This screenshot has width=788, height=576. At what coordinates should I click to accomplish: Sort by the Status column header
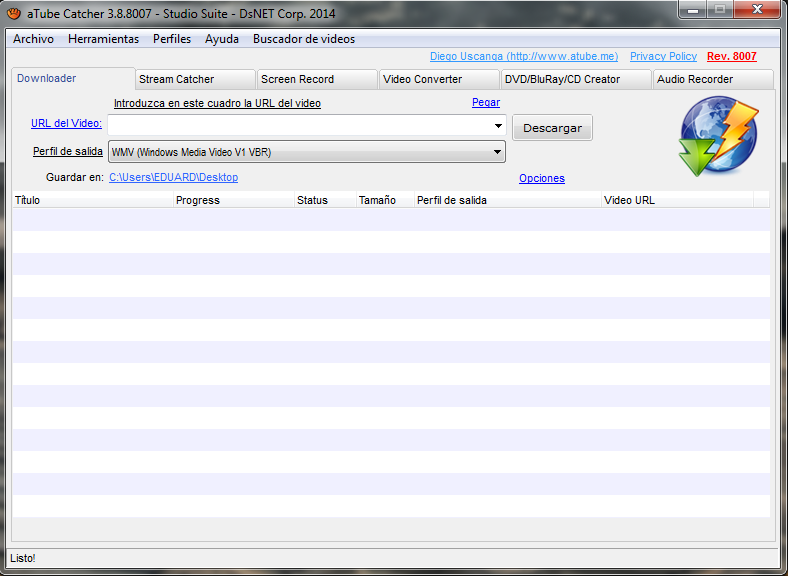point(325,200)
